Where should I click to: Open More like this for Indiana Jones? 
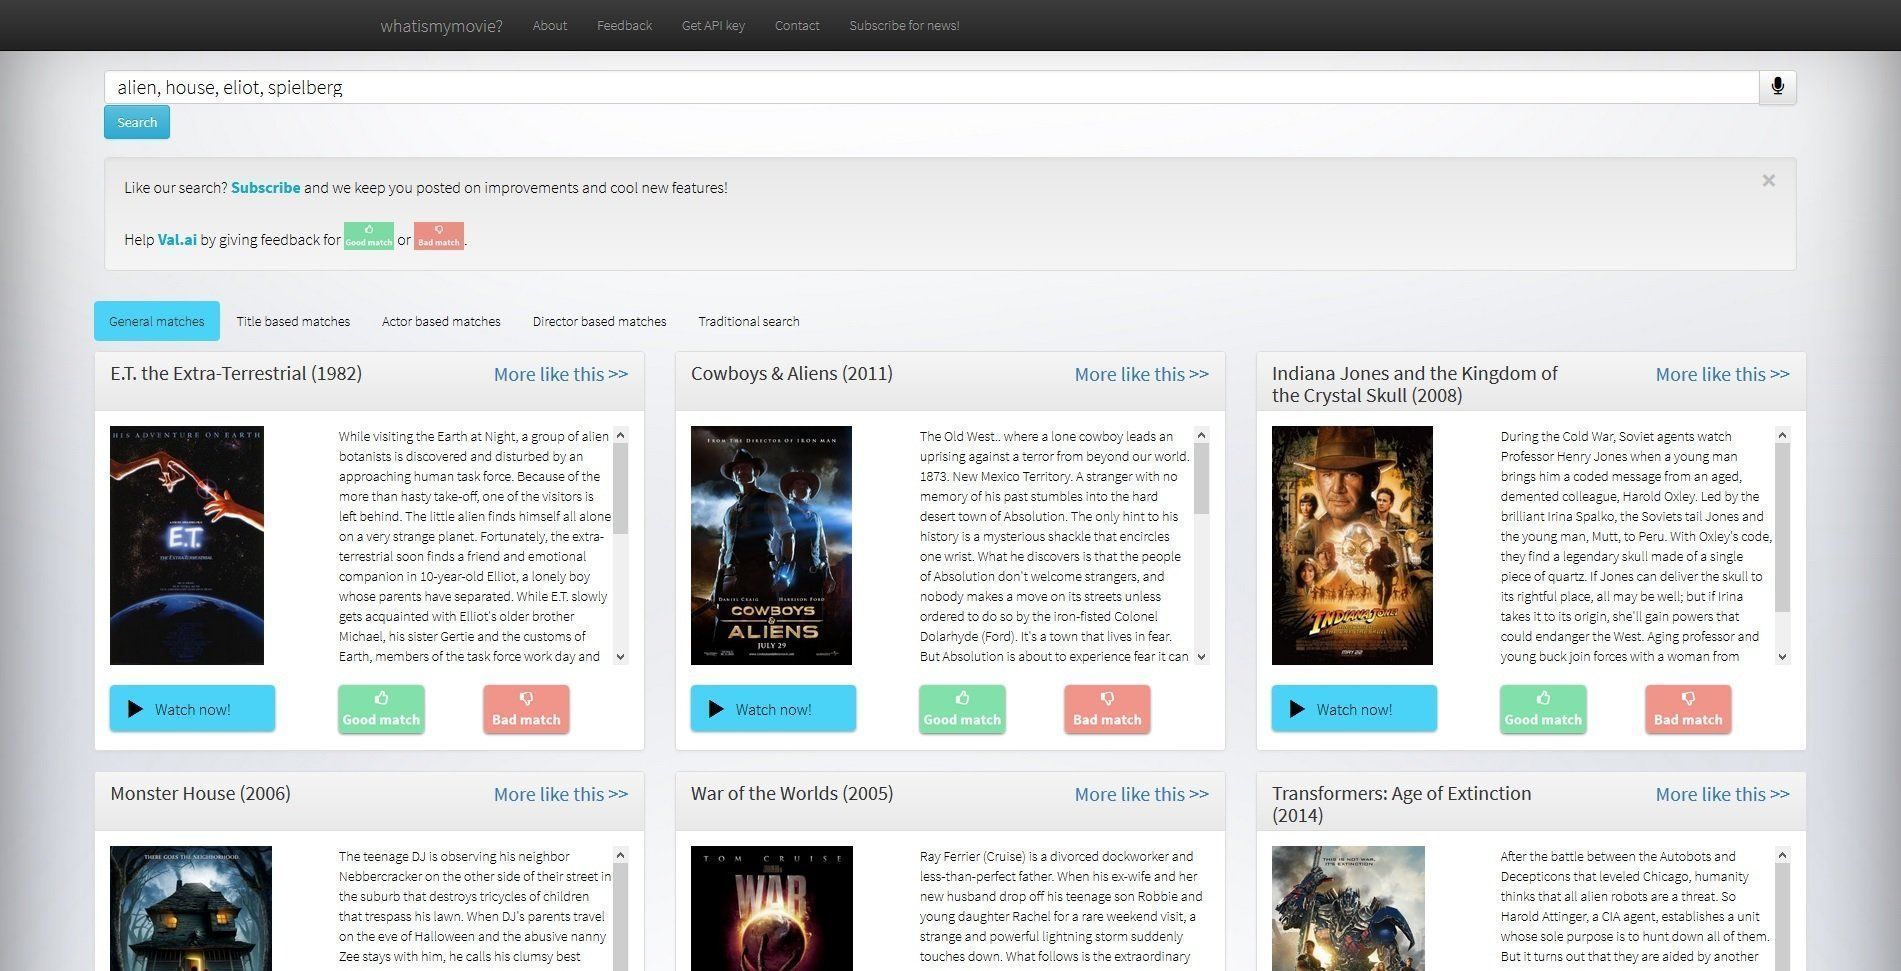[x=1723, y=374]
